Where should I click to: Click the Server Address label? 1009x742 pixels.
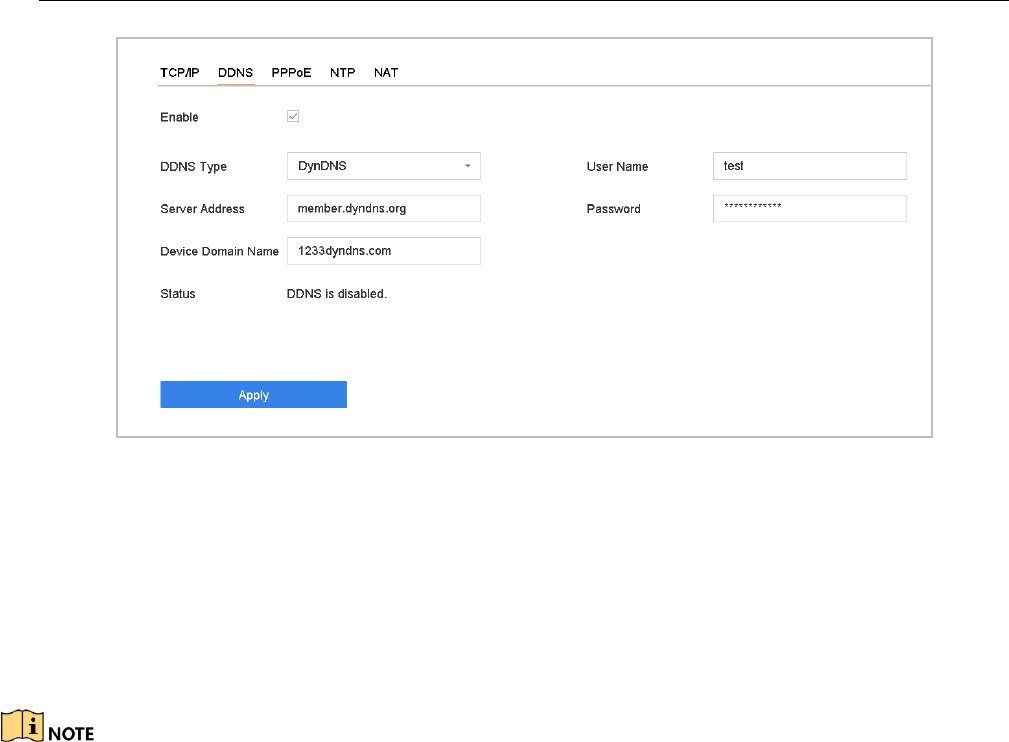pos(202,209)
